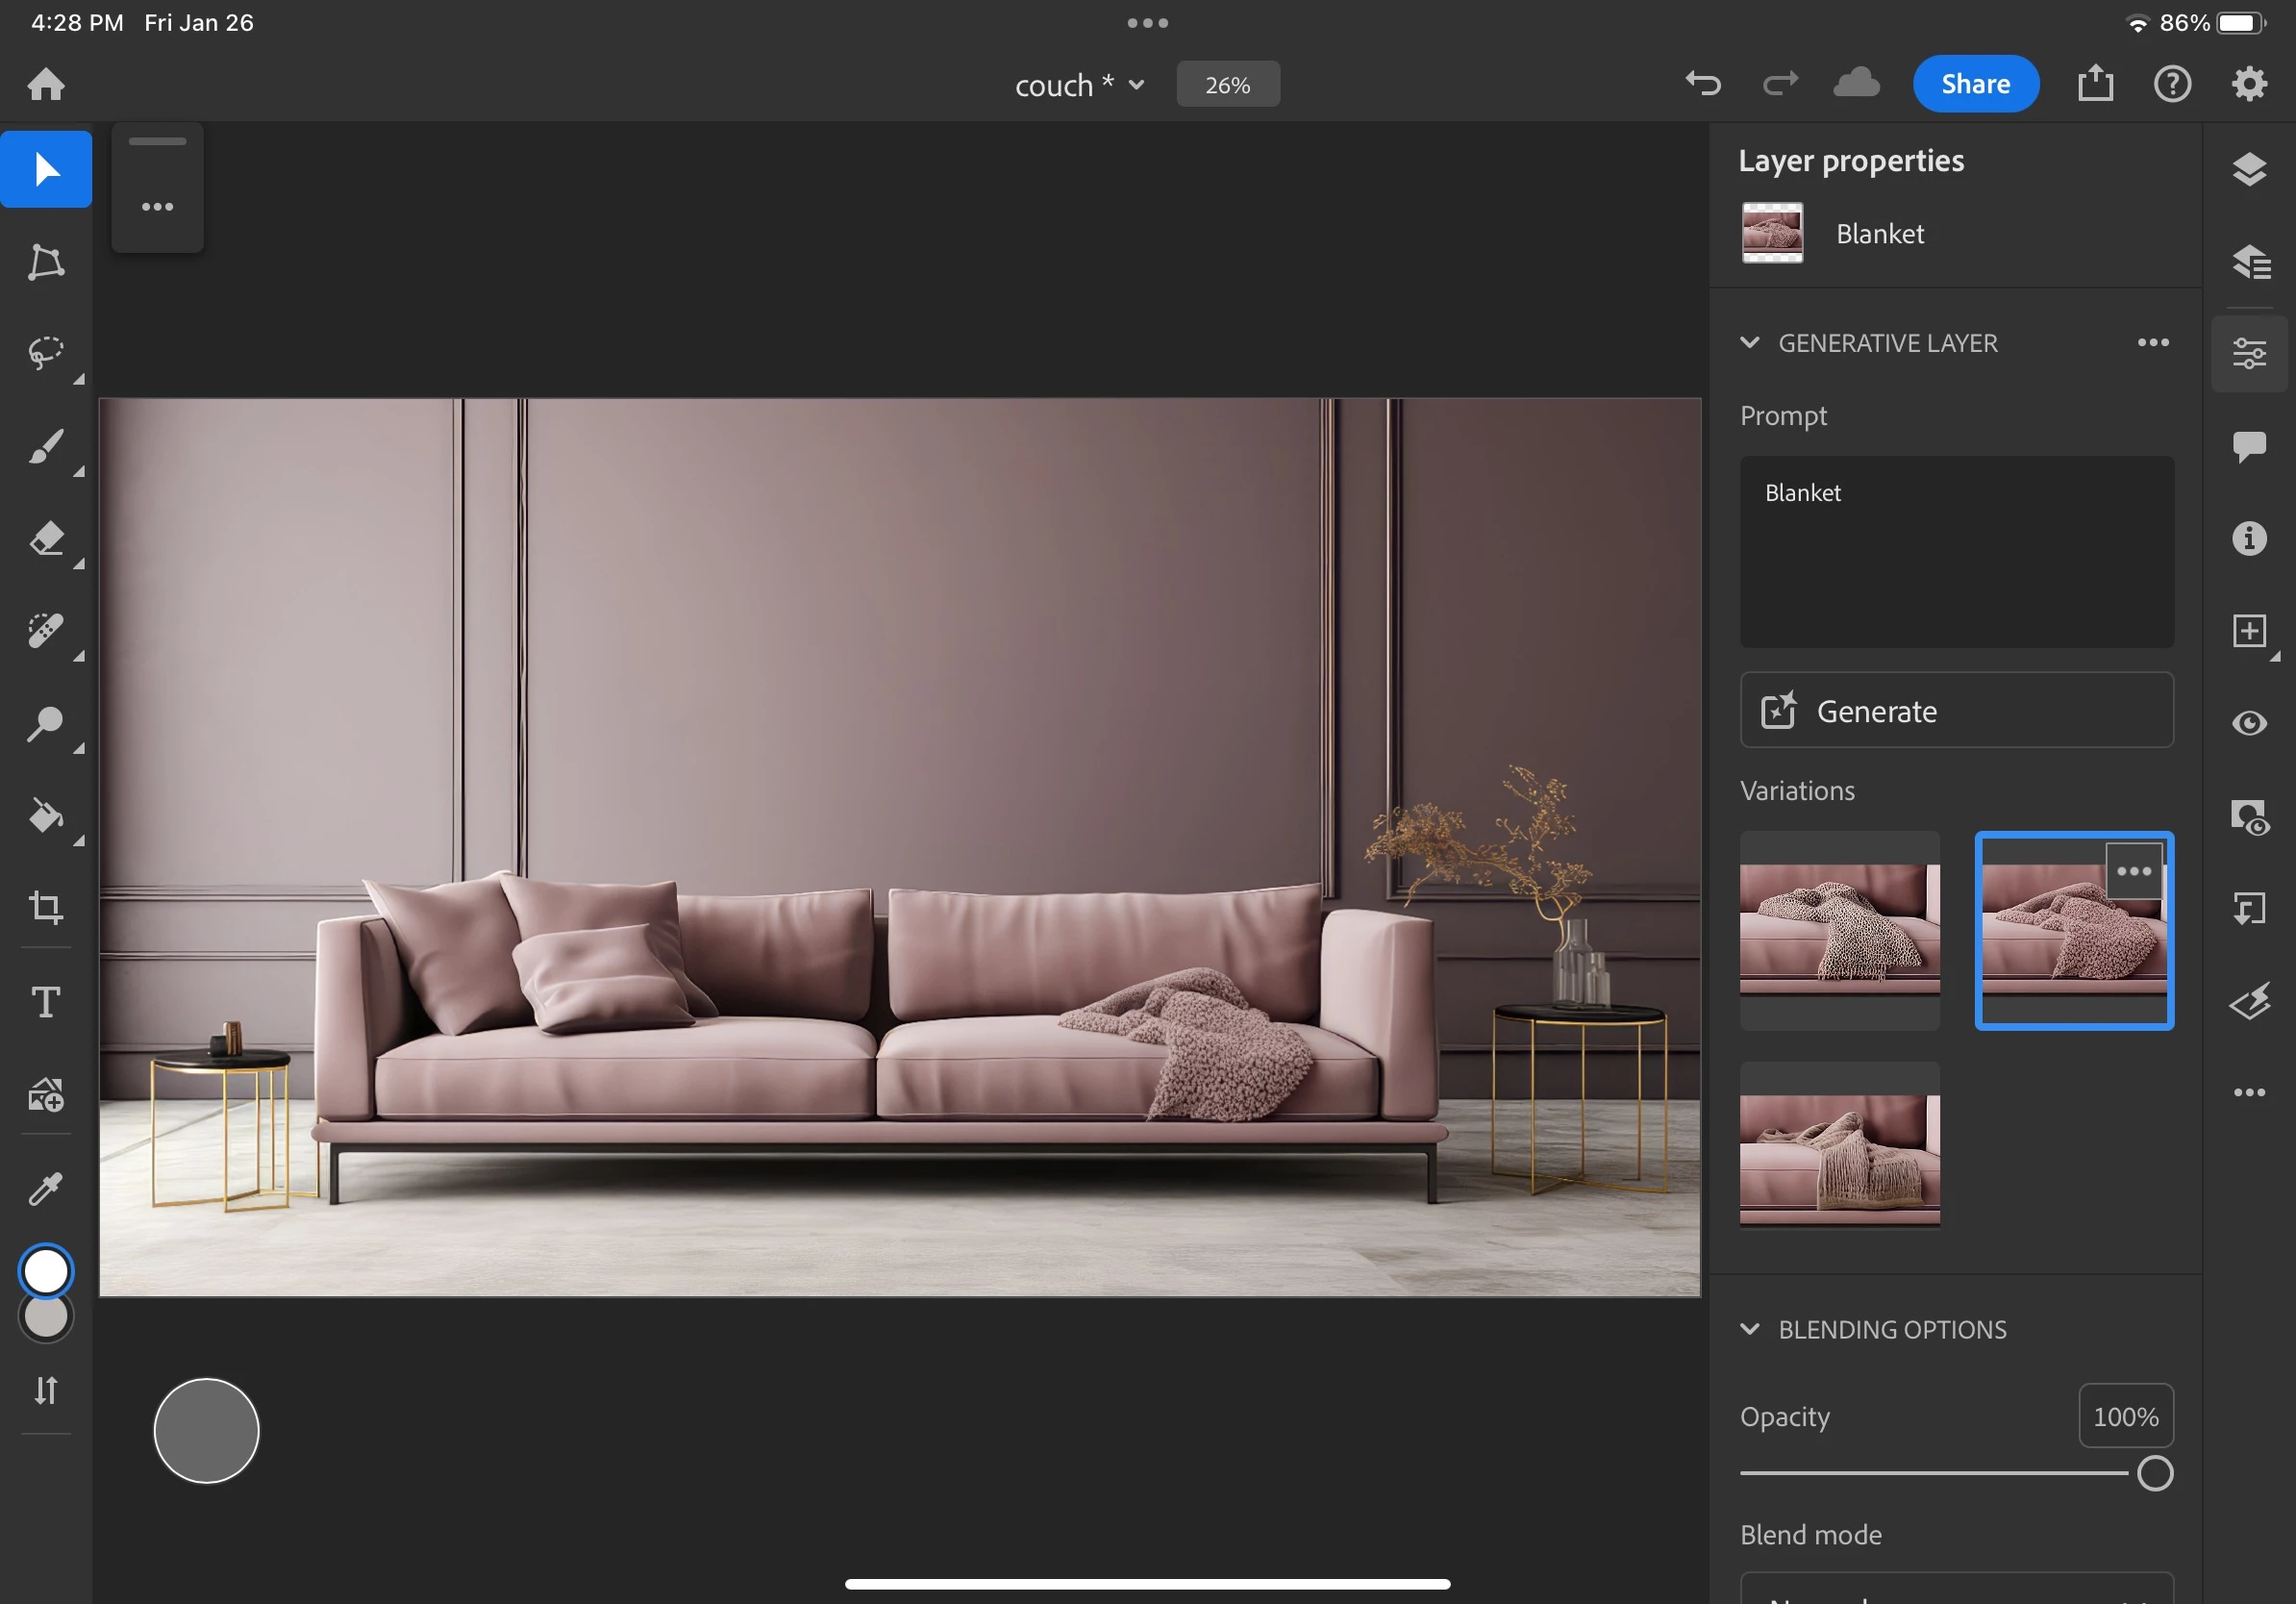2296x1604 pixels.
Task: Collapse the Generative Layer section
Action: (x=1749, y=343)
